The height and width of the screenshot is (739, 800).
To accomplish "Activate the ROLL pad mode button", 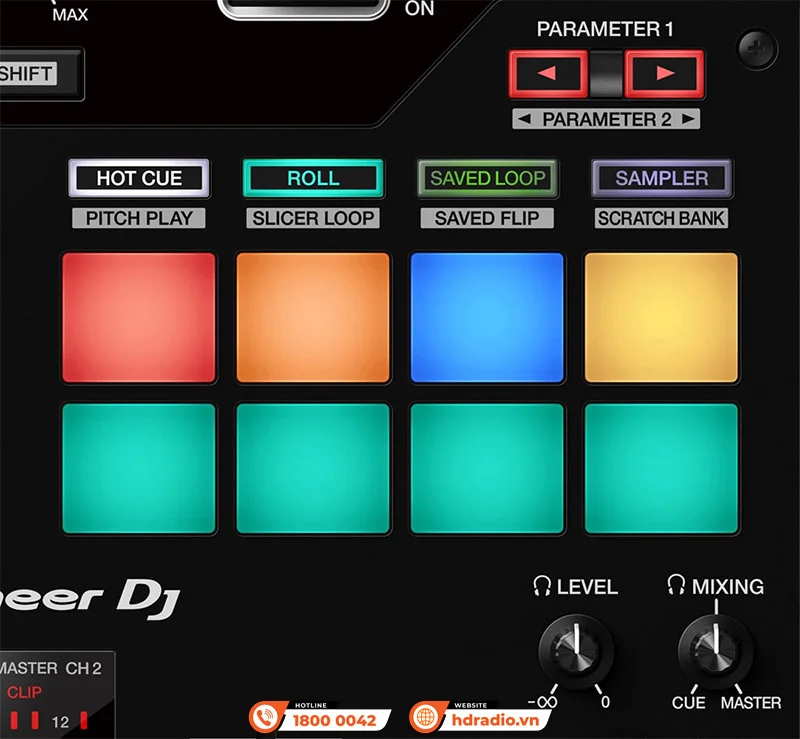I will [x=313, y=178].
